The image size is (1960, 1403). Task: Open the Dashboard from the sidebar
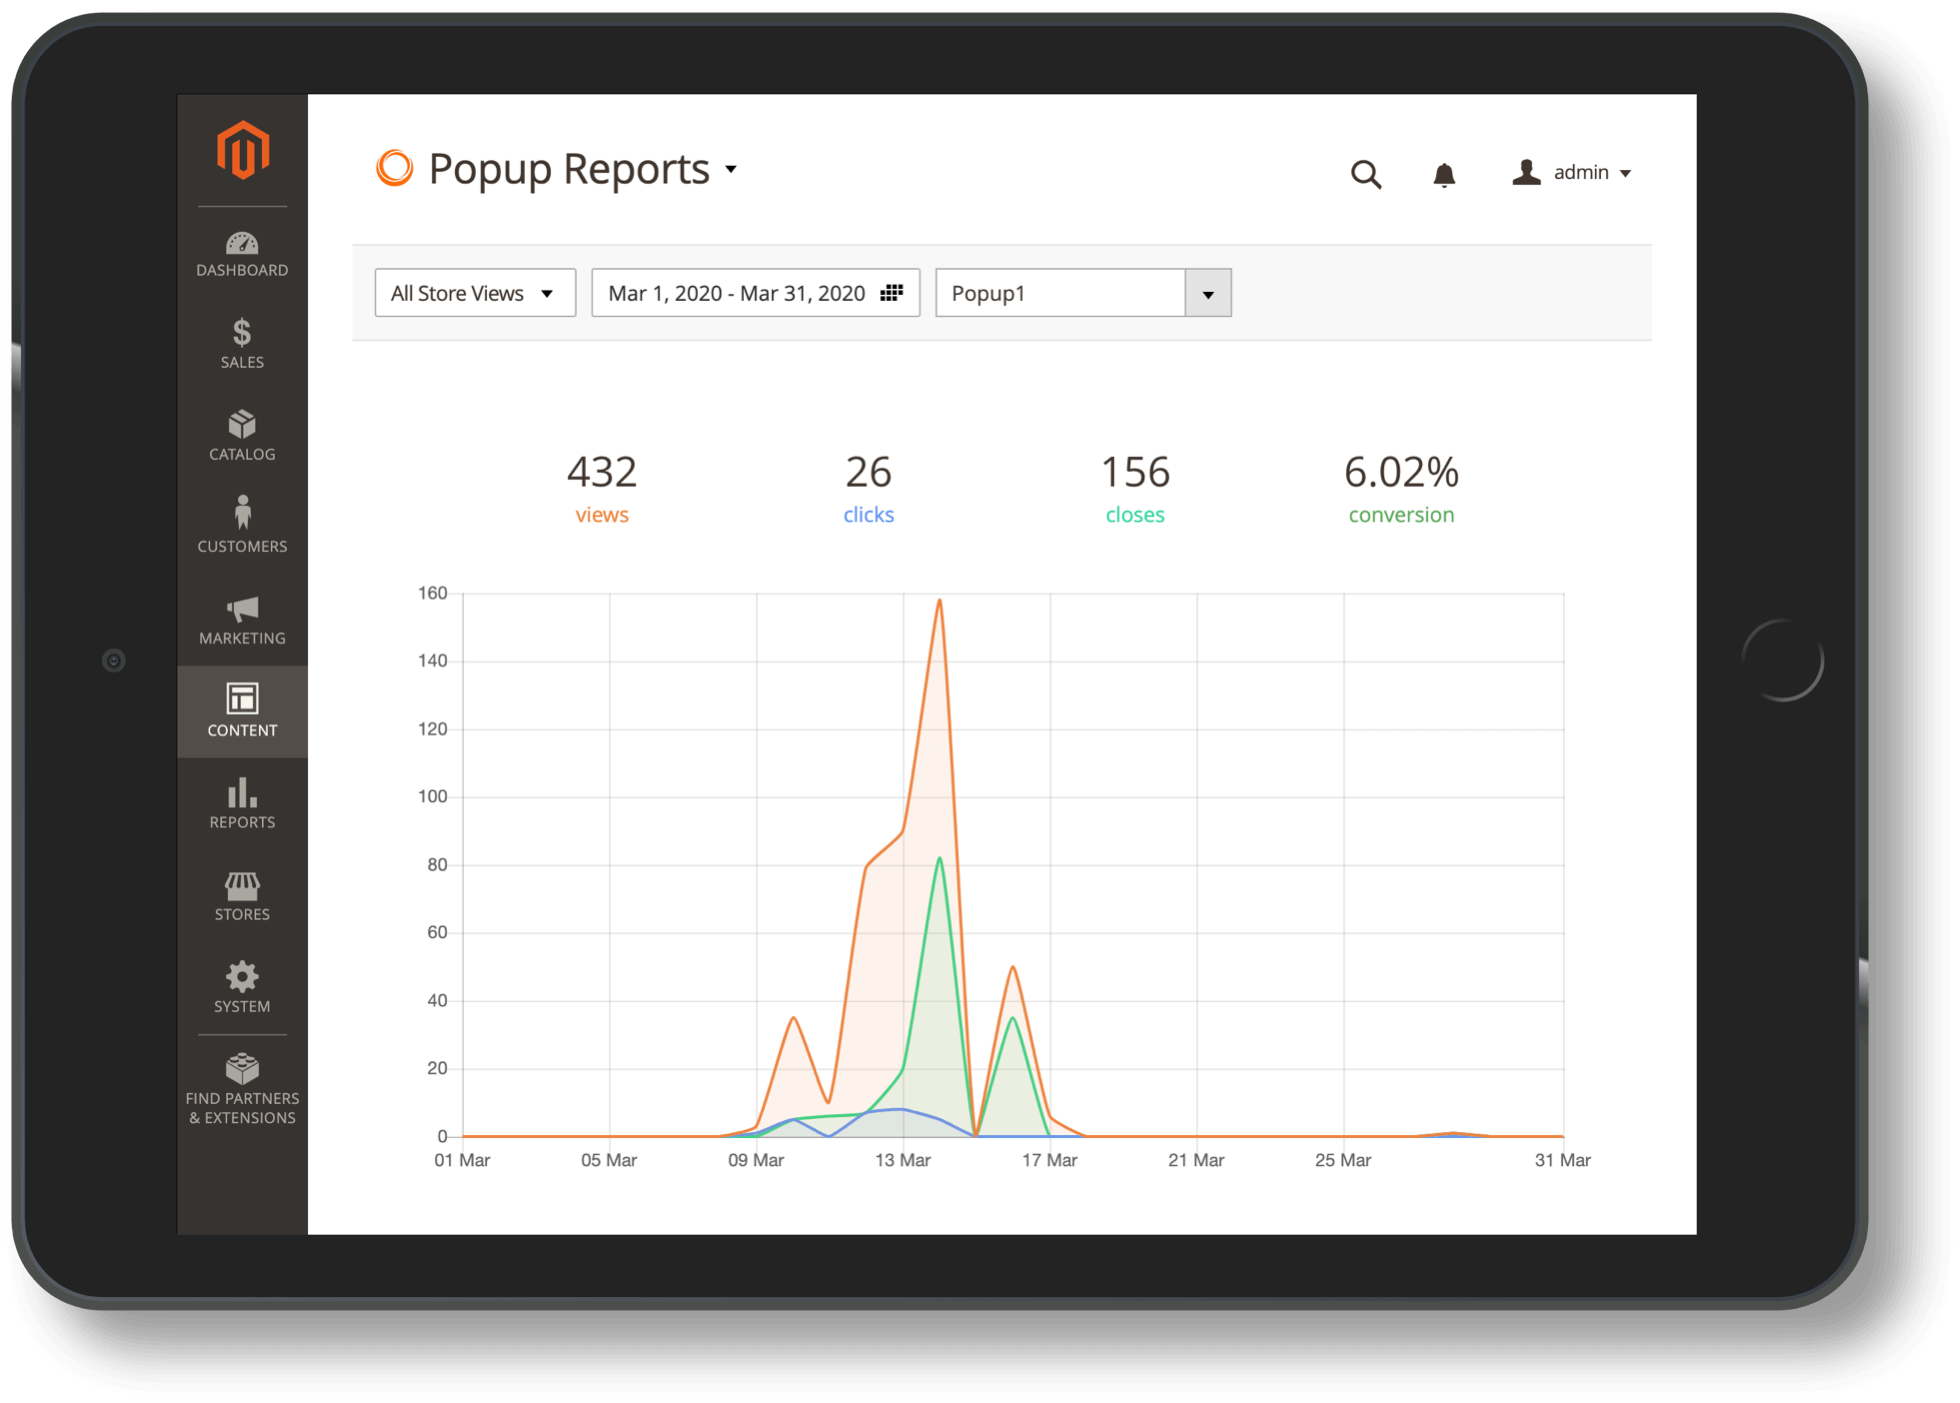point(242,253)
